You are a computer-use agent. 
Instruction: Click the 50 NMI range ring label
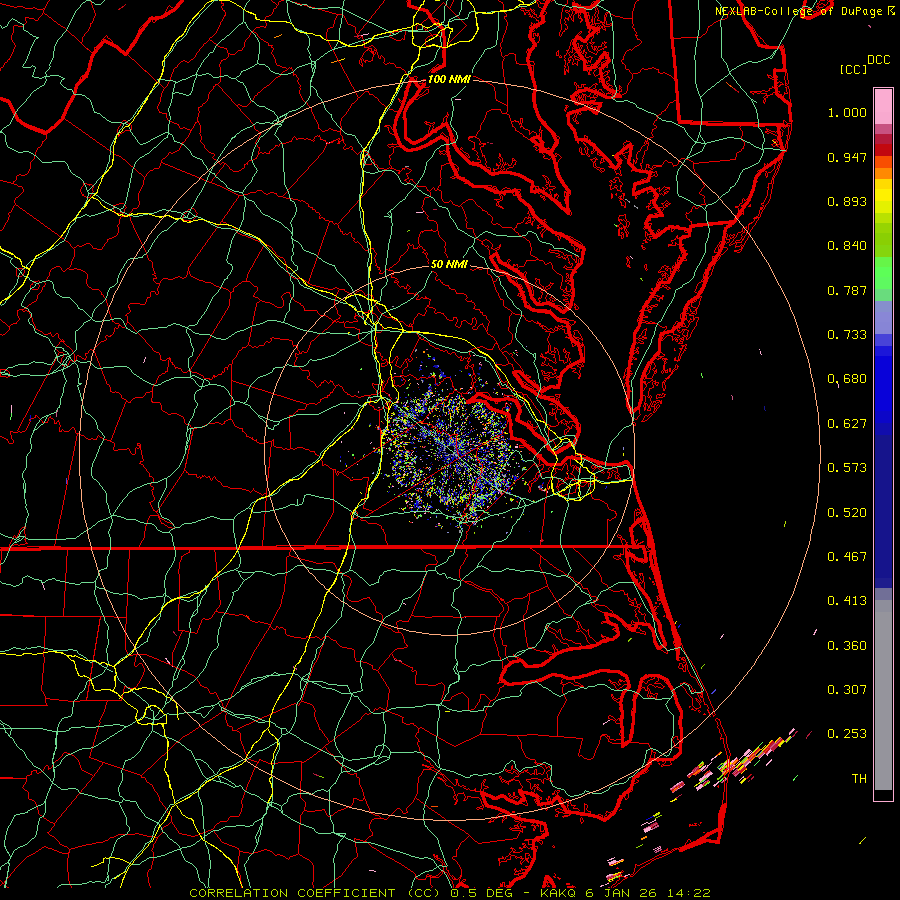point(449,264)
